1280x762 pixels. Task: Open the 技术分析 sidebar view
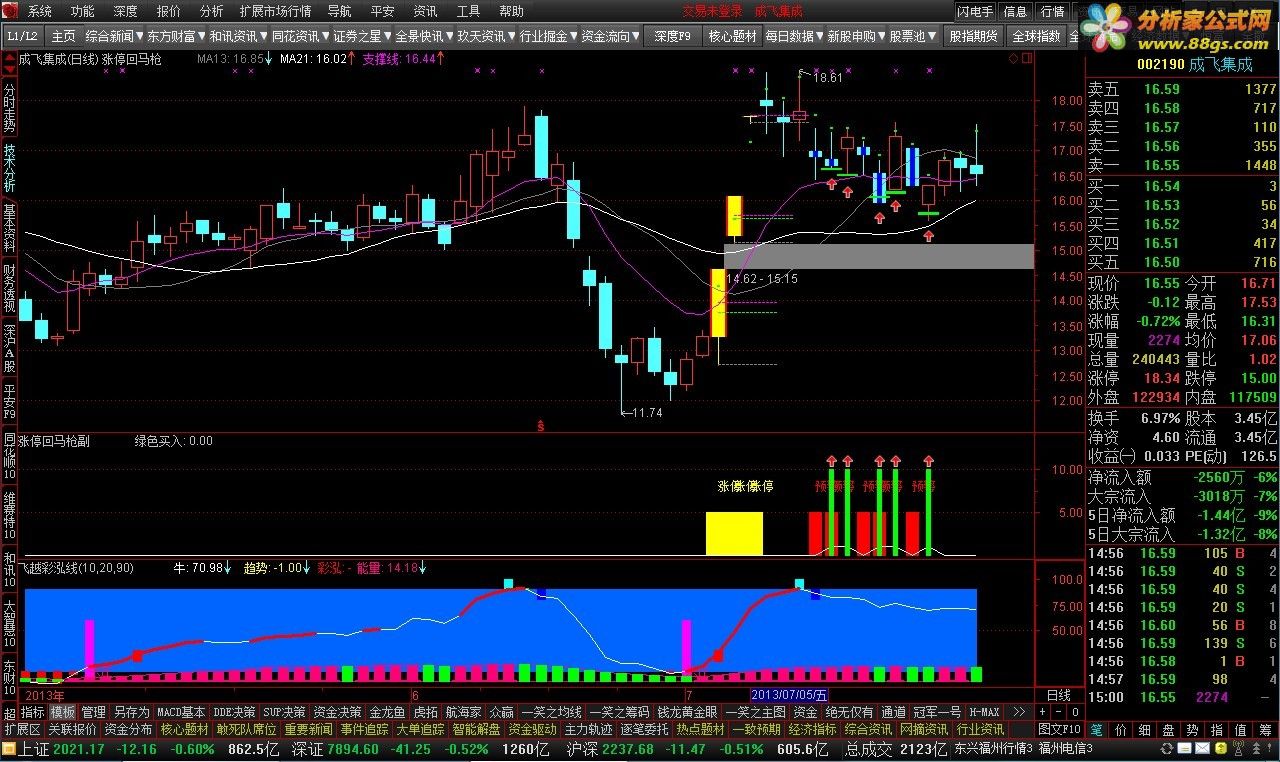[x=9, y=168]
